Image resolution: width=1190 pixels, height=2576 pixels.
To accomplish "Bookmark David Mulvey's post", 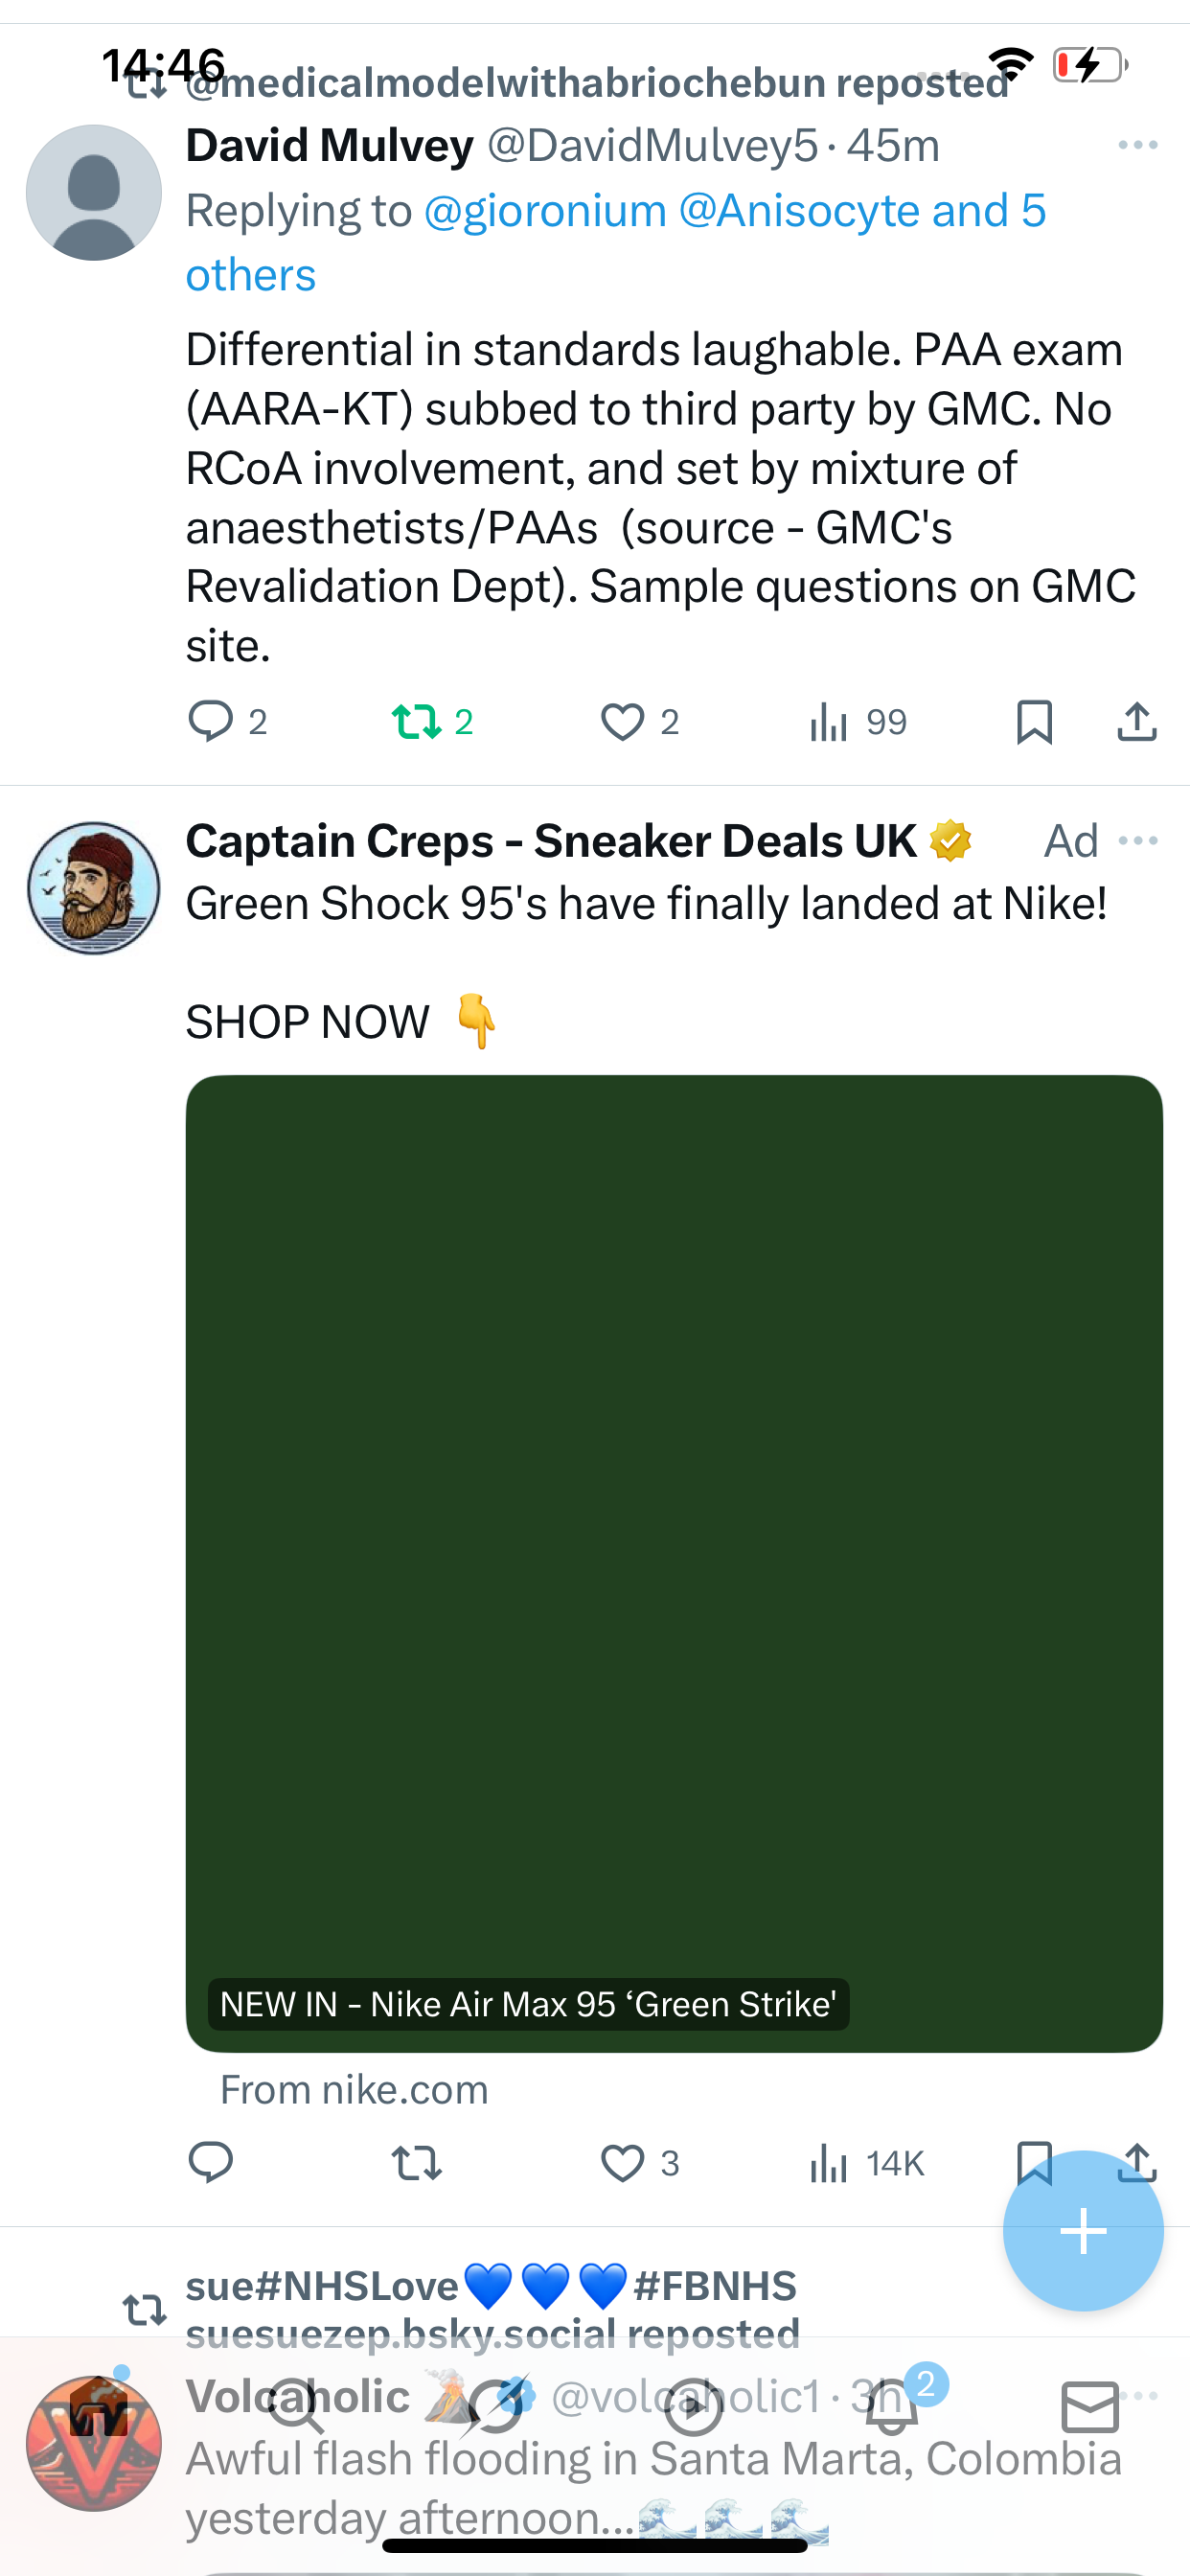I will click(1034, 721).
